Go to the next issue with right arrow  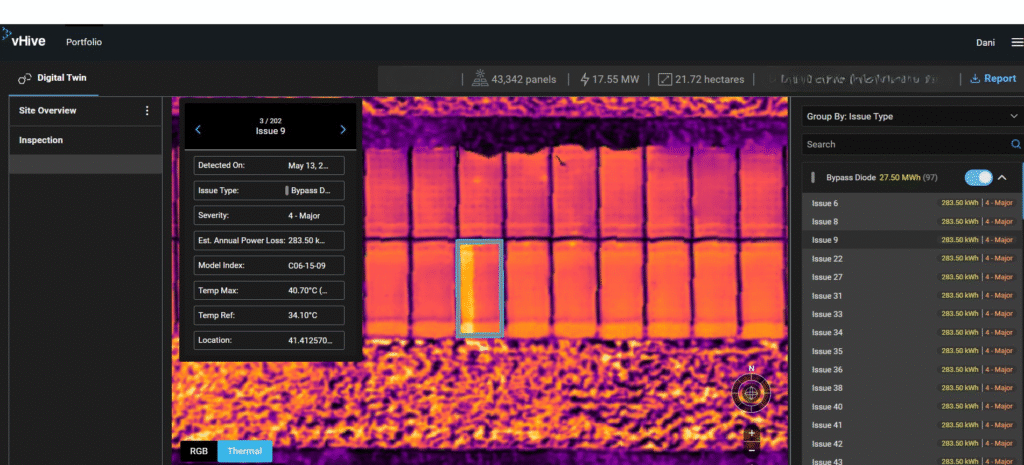[x=343, y=129]
